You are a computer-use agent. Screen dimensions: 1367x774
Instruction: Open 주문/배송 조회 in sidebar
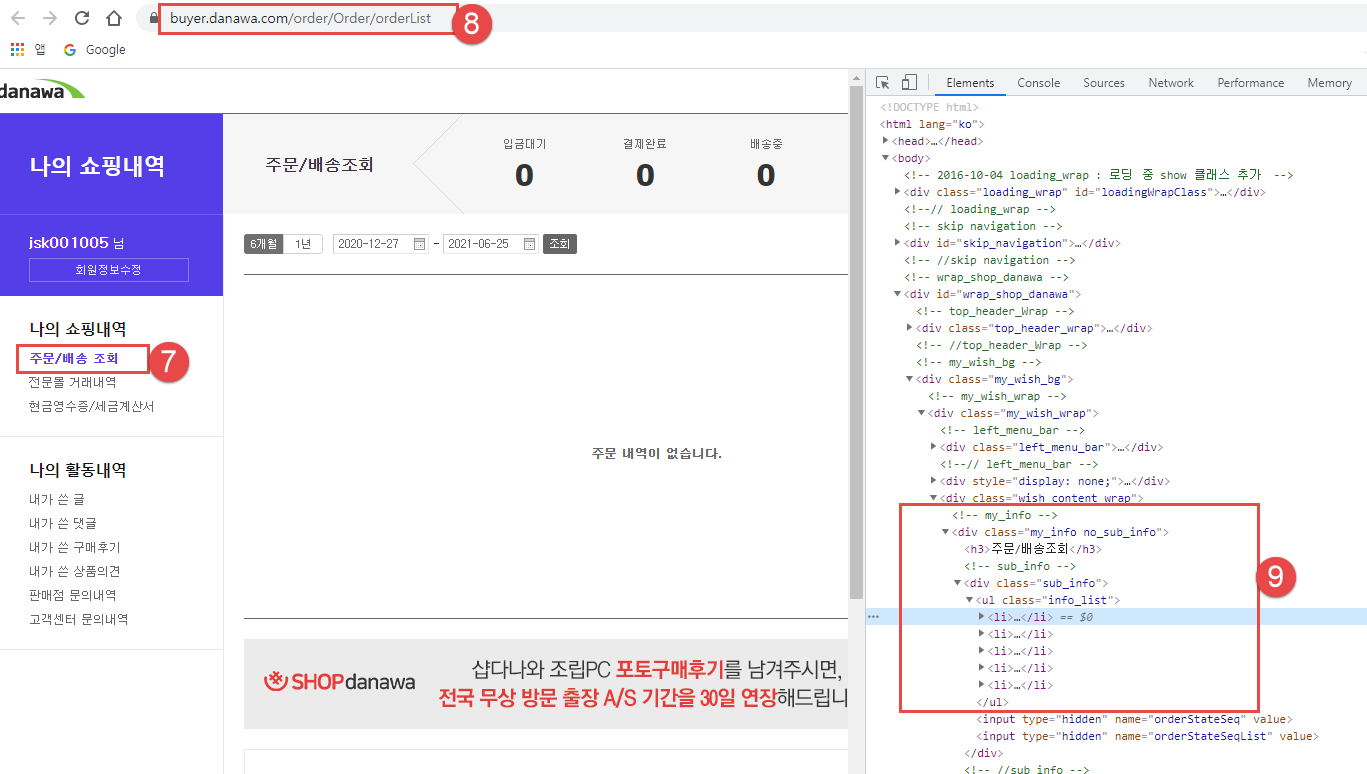tap(74, 358)
